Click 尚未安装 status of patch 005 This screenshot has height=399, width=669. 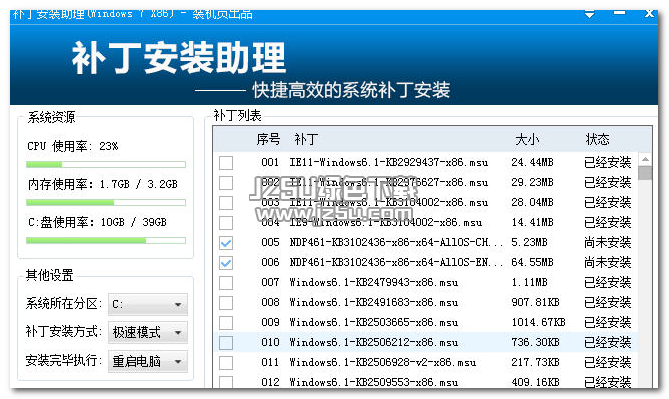pyautogui.click(x=608, y=242)
